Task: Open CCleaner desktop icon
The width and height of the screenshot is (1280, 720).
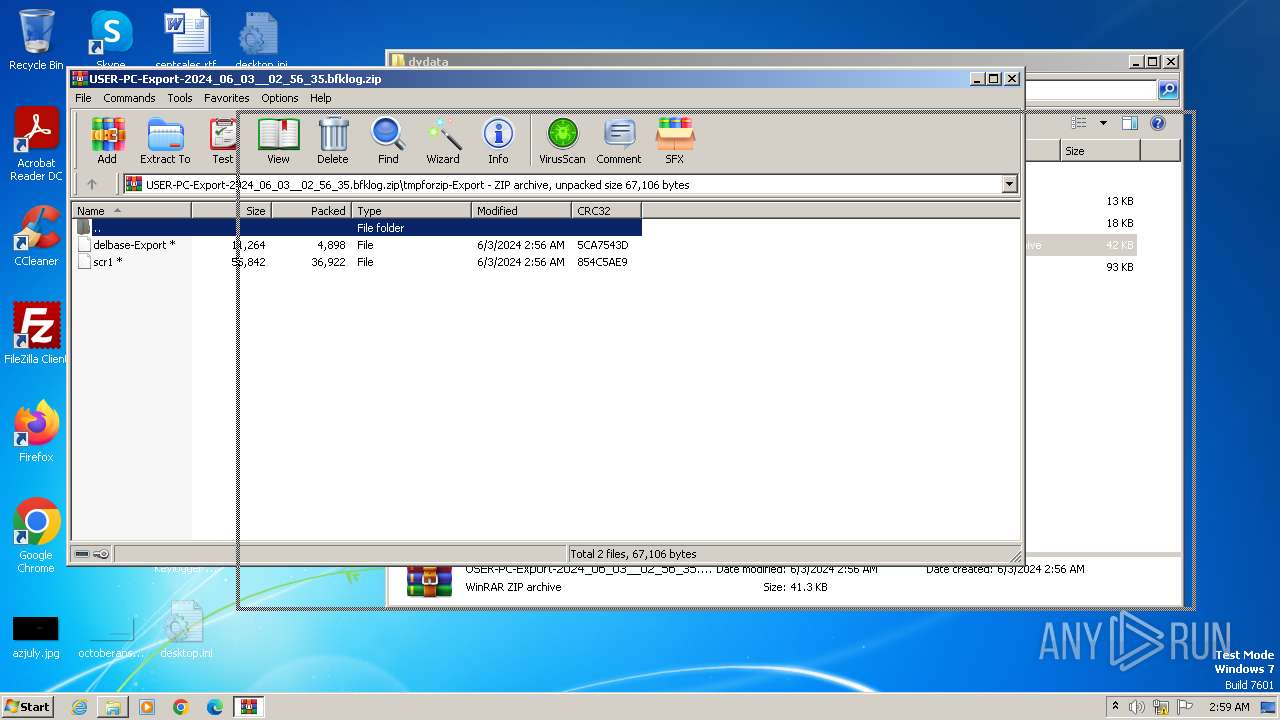Action: pos(36,235)
